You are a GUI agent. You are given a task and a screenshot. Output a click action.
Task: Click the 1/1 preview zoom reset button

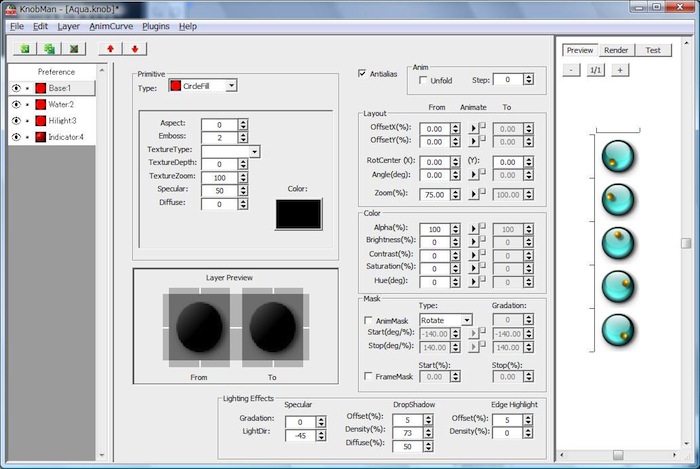tap(595, 70)
